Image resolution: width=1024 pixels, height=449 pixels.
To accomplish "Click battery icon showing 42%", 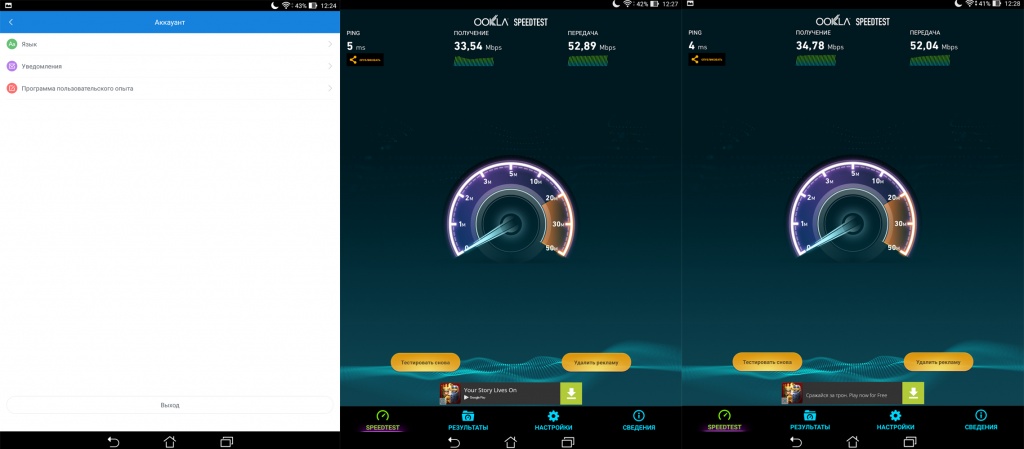I will 654,4.
